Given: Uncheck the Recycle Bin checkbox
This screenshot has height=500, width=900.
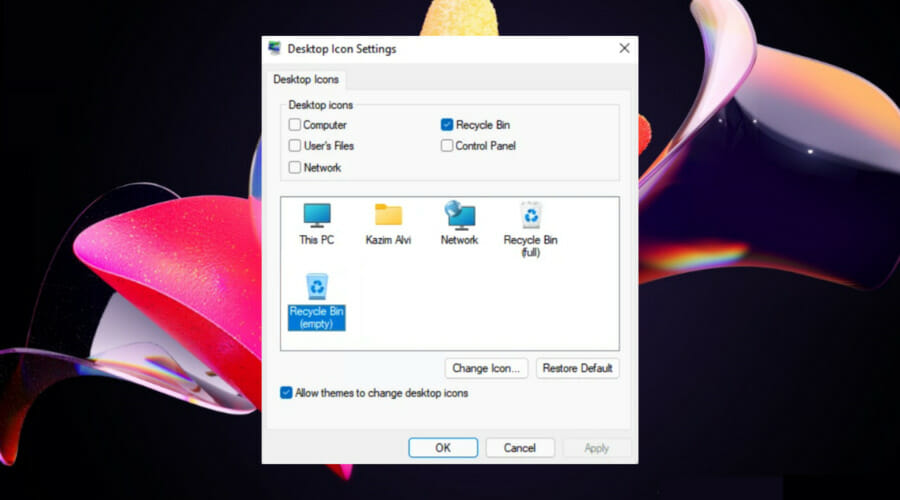Looking at the screenshot, I should click(447, 125).
